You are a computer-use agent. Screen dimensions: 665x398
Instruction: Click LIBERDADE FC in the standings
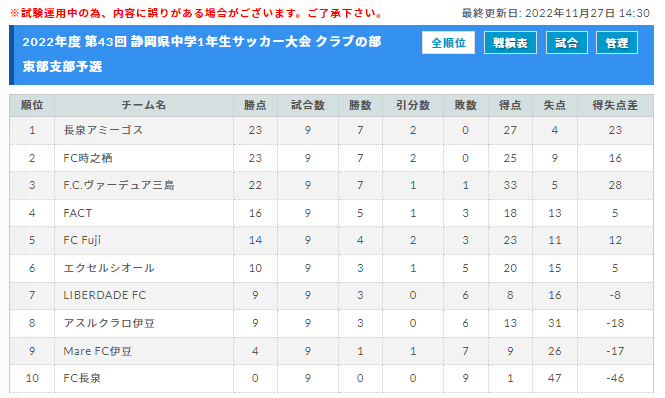(105, 295)
